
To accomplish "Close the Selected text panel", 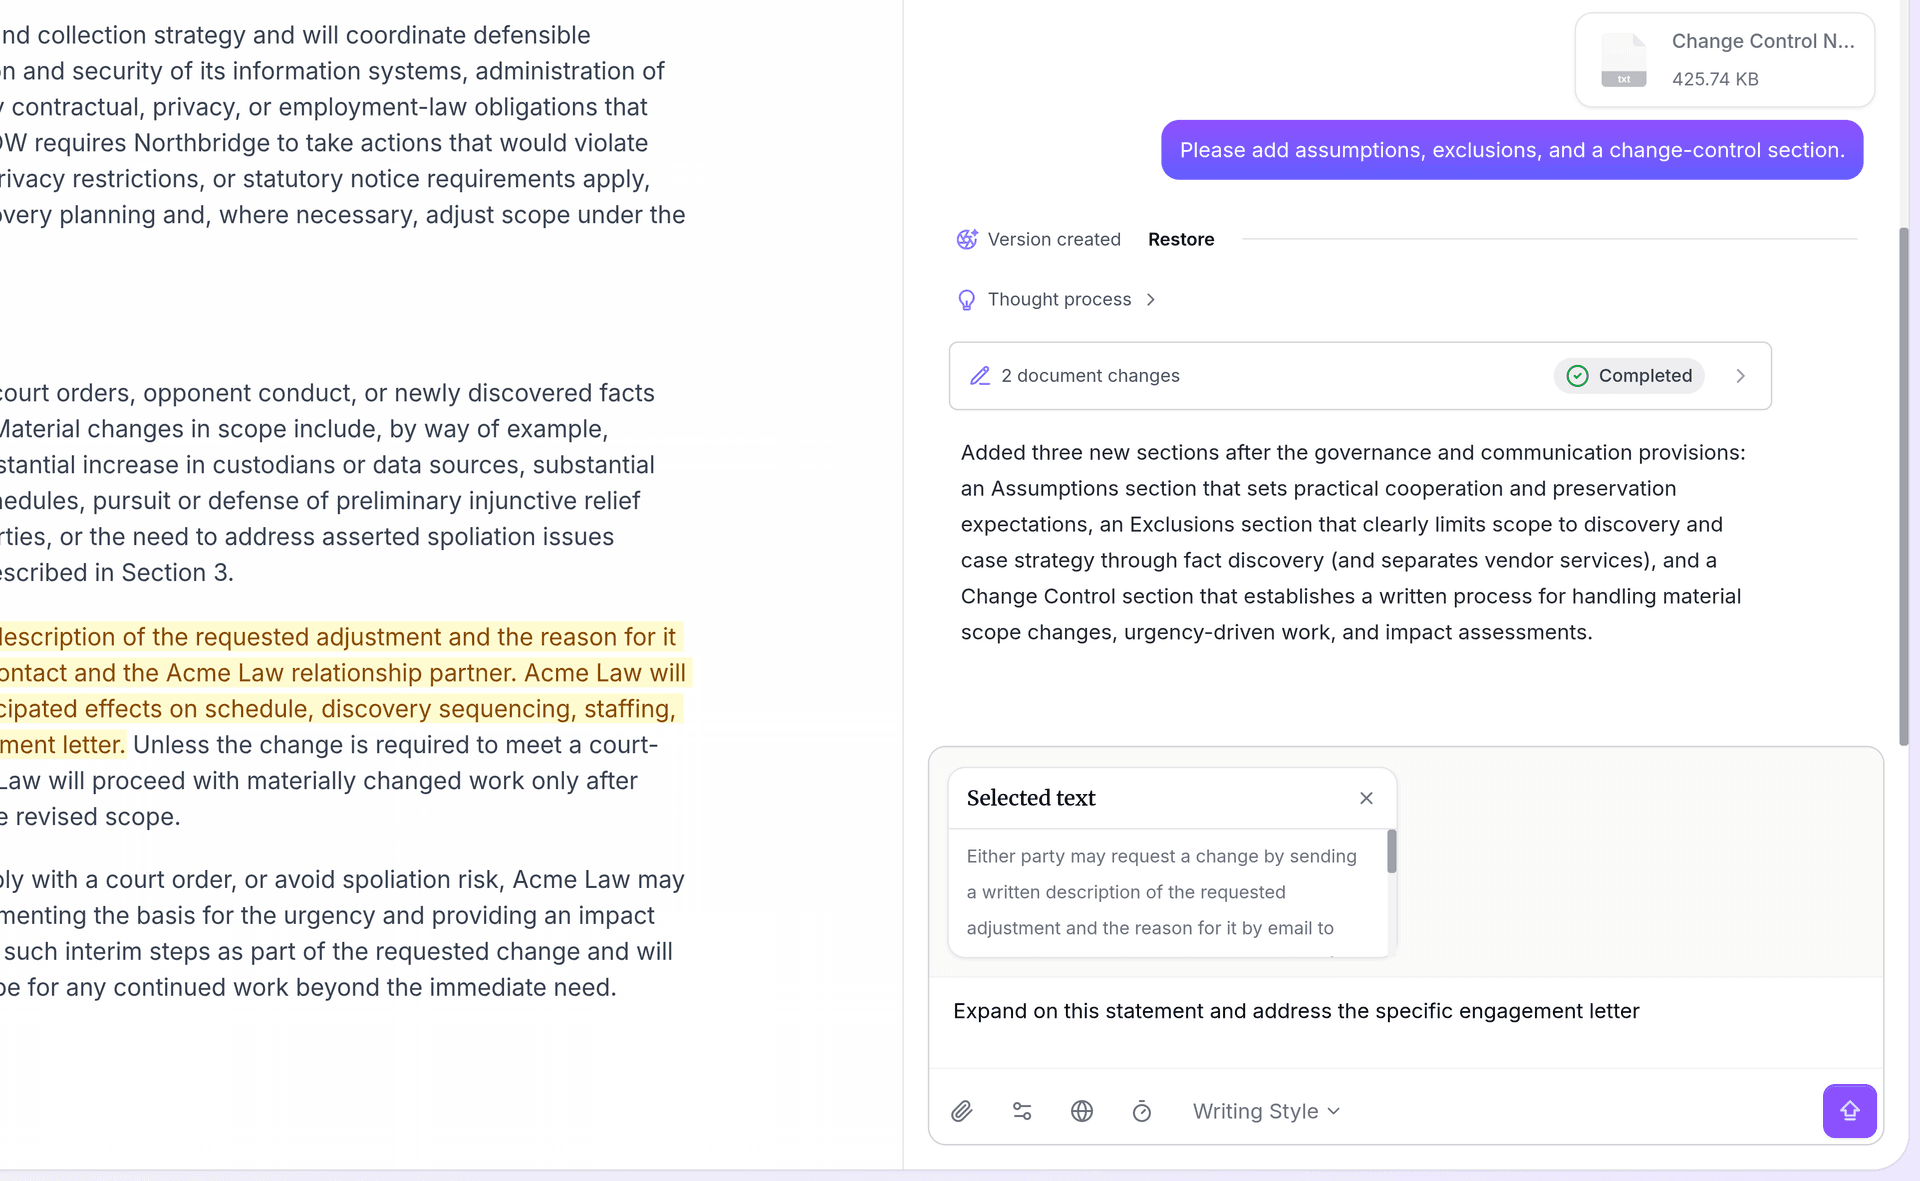I will (1366, 798).
